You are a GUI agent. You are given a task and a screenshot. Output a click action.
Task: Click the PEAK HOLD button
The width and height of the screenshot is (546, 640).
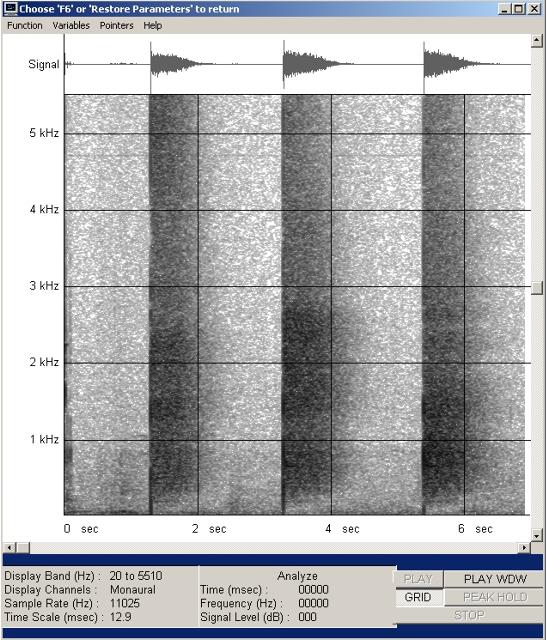coord(495,597)
